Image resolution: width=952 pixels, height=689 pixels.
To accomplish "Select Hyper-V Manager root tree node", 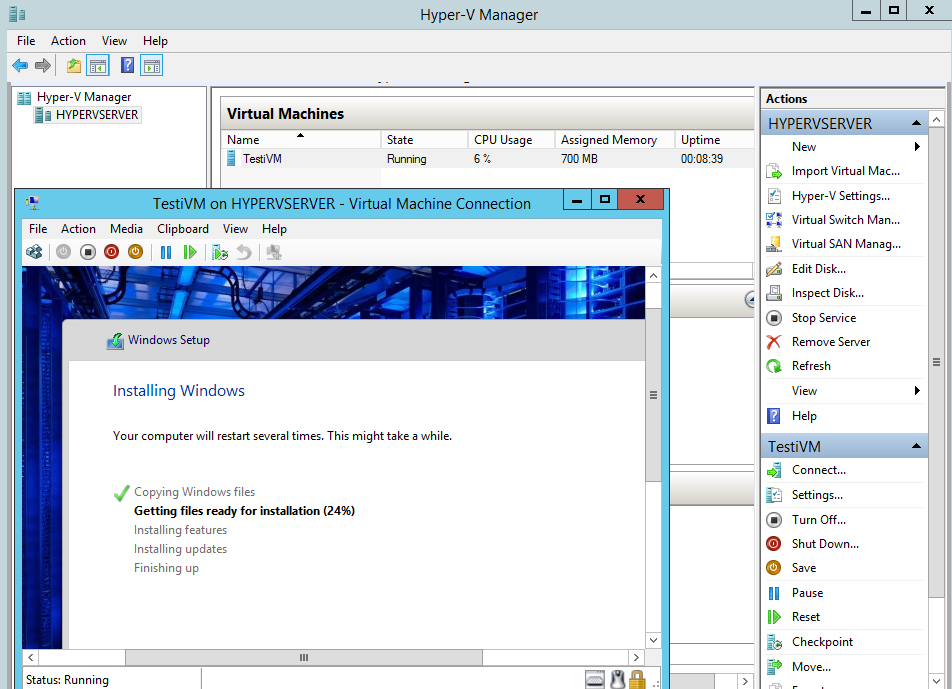I will (75, 97).
